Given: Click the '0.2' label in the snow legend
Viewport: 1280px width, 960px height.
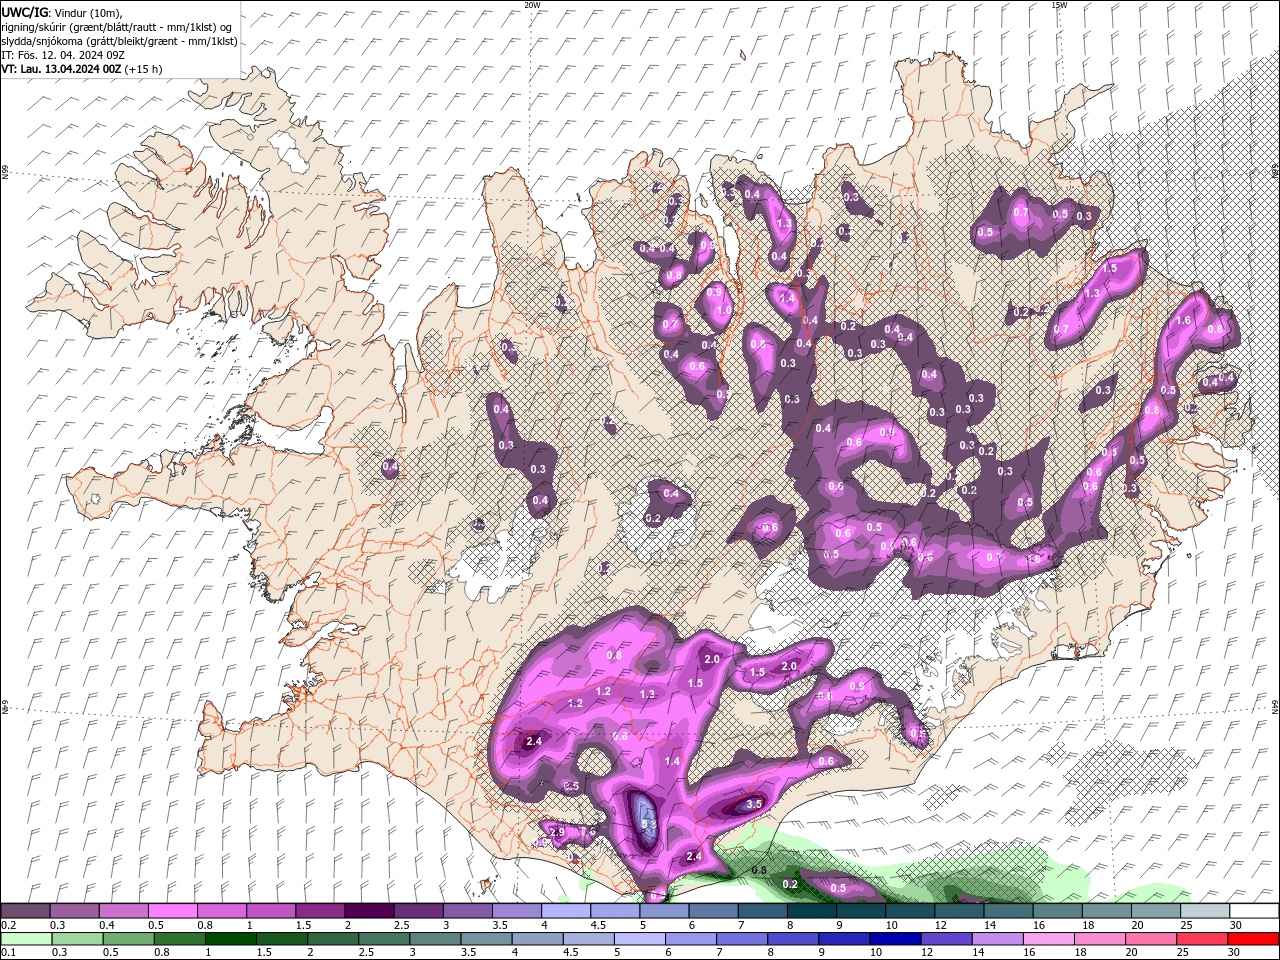Looking at the screenshot, I should pyautogui.click(x=7, y=925).
